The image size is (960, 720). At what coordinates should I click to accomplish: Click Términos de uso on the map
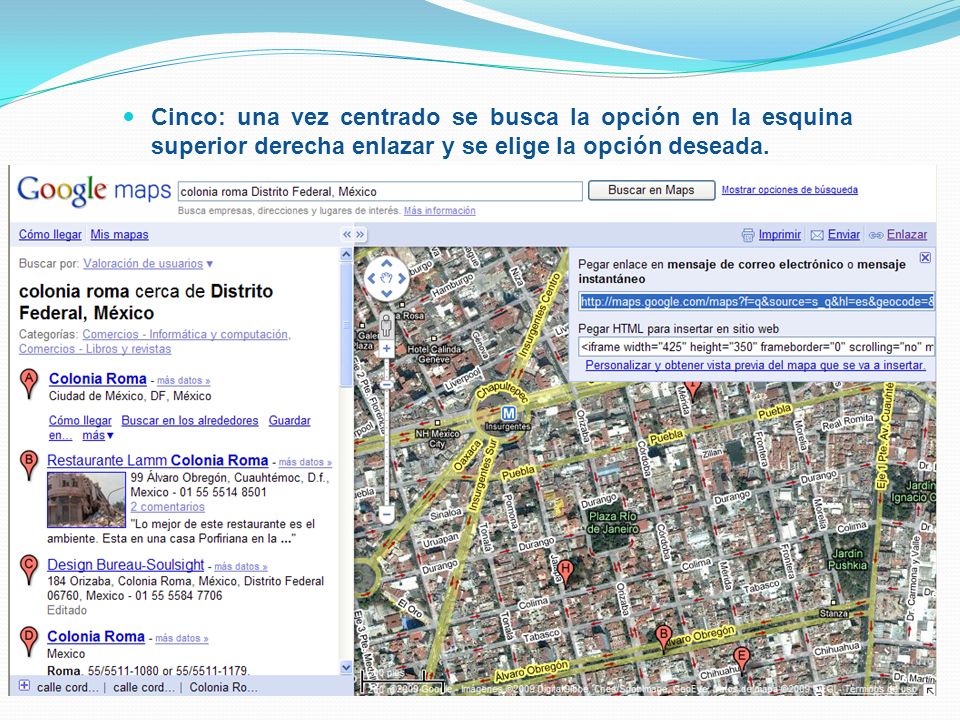point(880,689)
